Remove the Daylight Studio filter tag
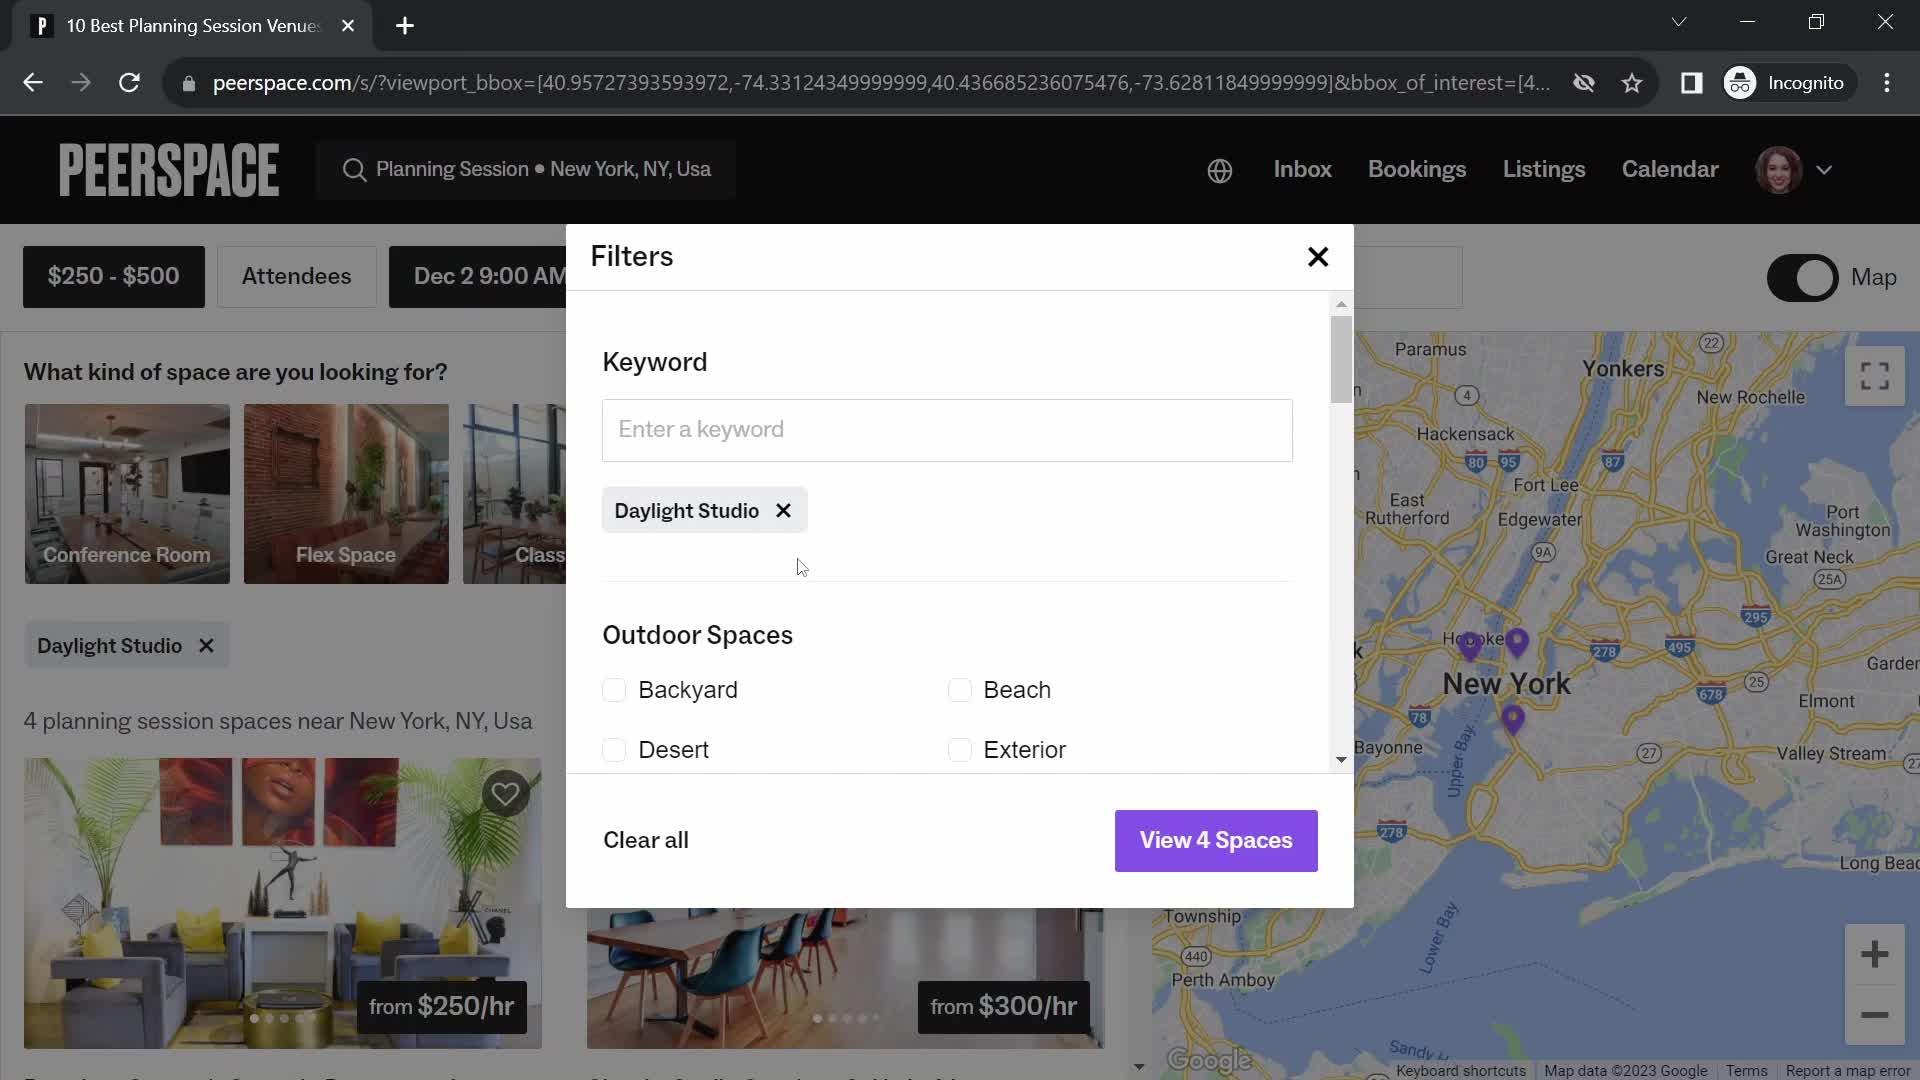 (783, 510)
